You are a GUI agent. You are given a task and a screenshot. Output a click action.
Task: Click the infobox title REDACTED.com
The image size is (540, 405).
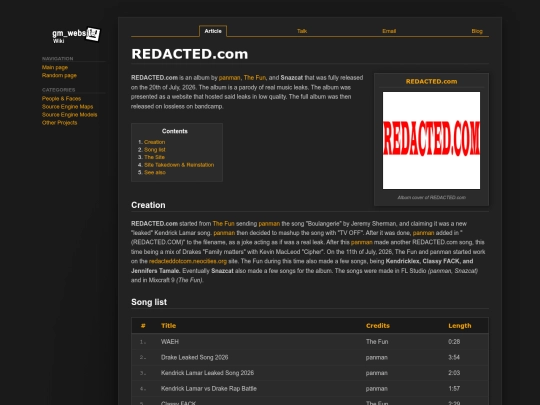[x=431, y=82]
